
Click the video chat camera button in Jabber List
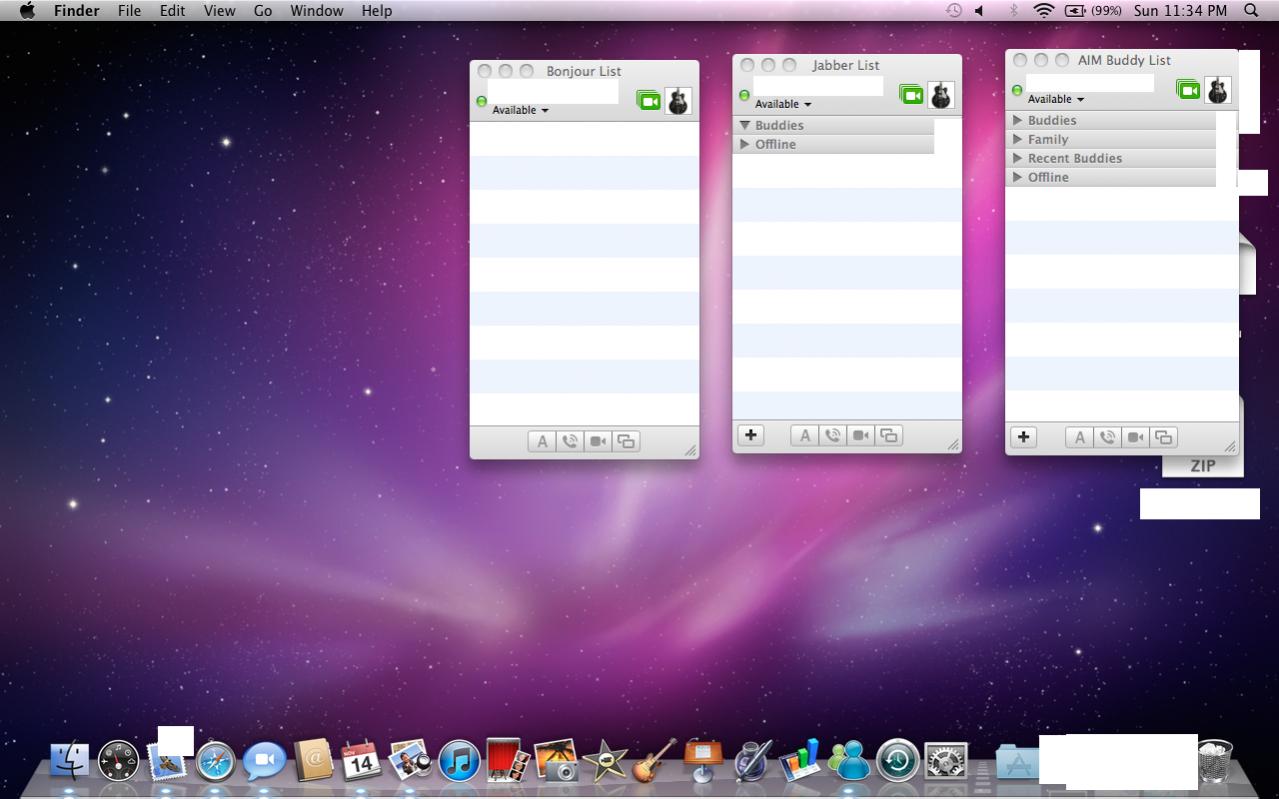click(861, 435)
